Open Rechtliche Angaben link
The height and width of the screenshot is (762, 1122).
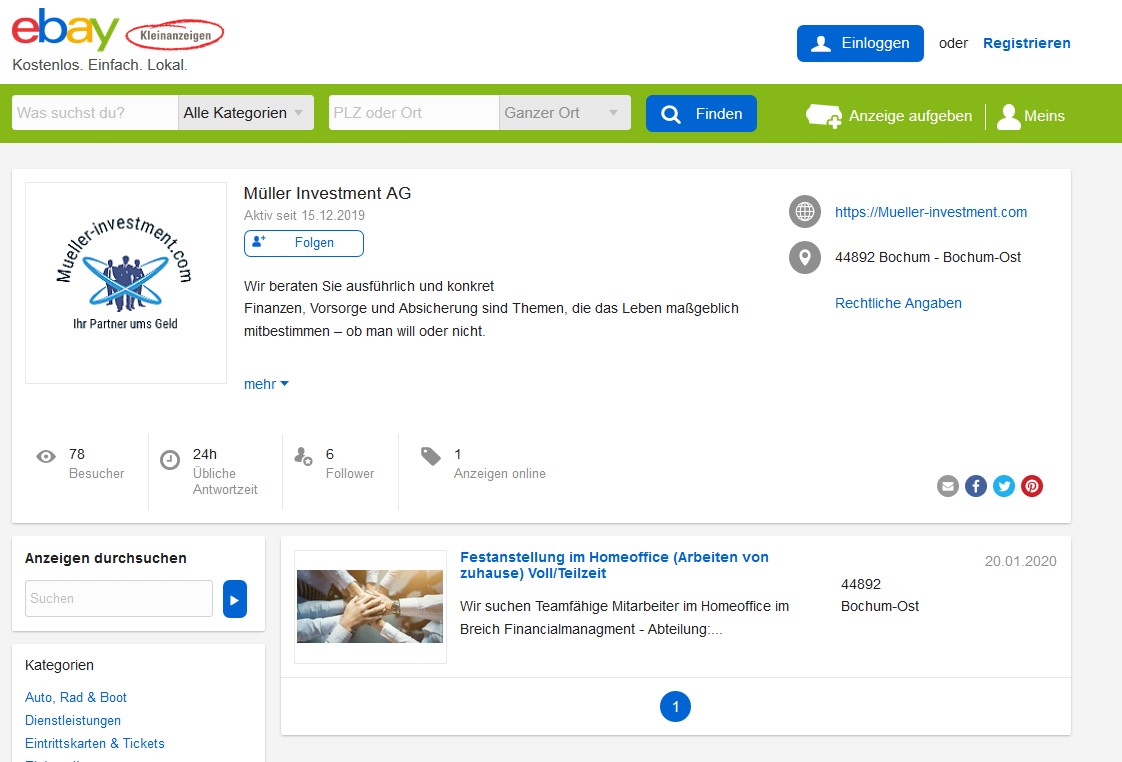pos(898,303)
